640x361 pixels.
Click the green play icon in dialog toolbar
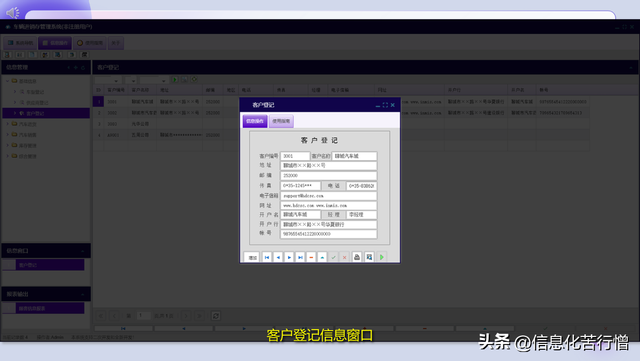point(382,257)
